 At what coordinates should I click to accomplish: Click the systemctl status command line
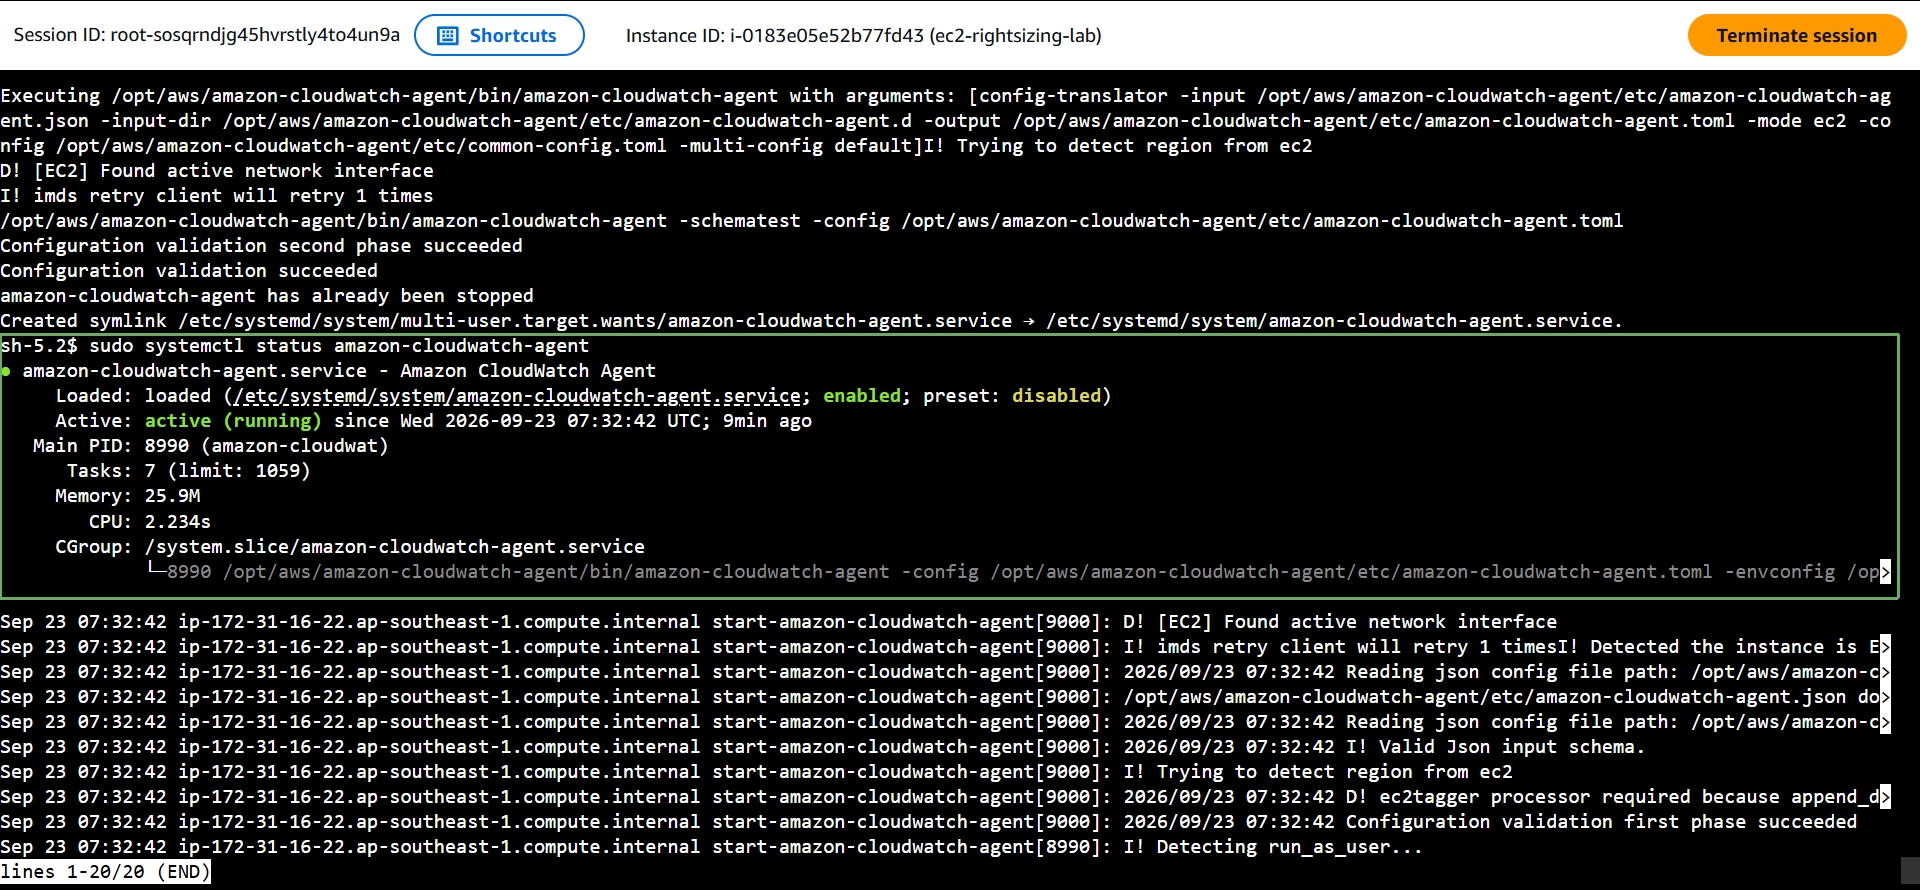[x=295, y=346]
